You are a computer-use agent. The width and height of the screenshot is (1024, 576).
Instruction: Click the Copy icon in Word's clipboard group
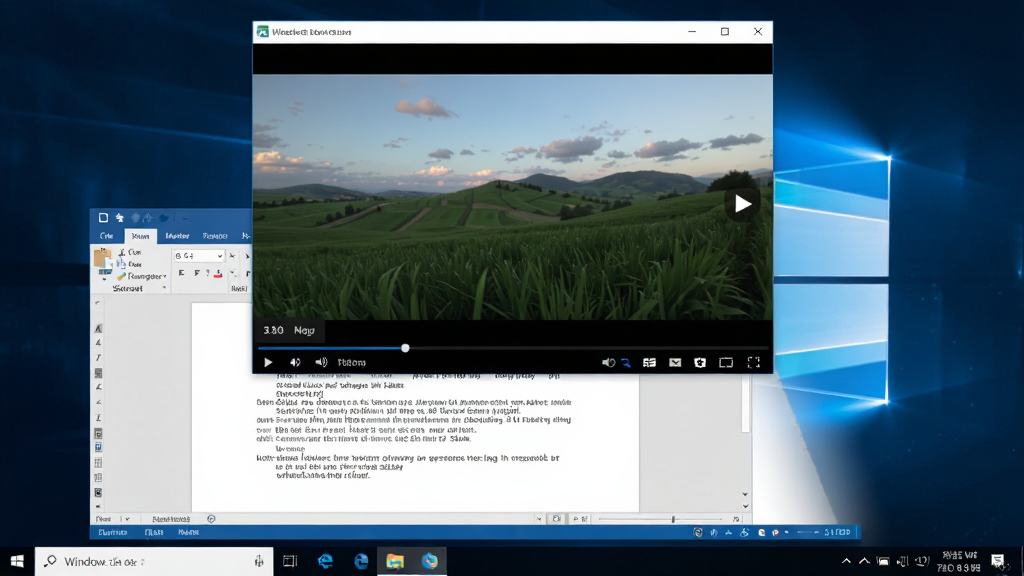point(121,264)
